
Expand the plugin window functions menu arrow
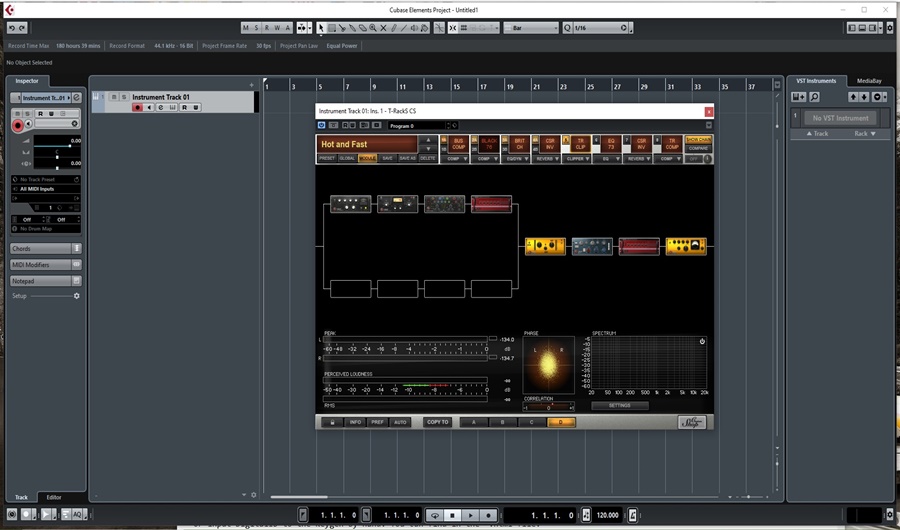[x=709, y=125]
